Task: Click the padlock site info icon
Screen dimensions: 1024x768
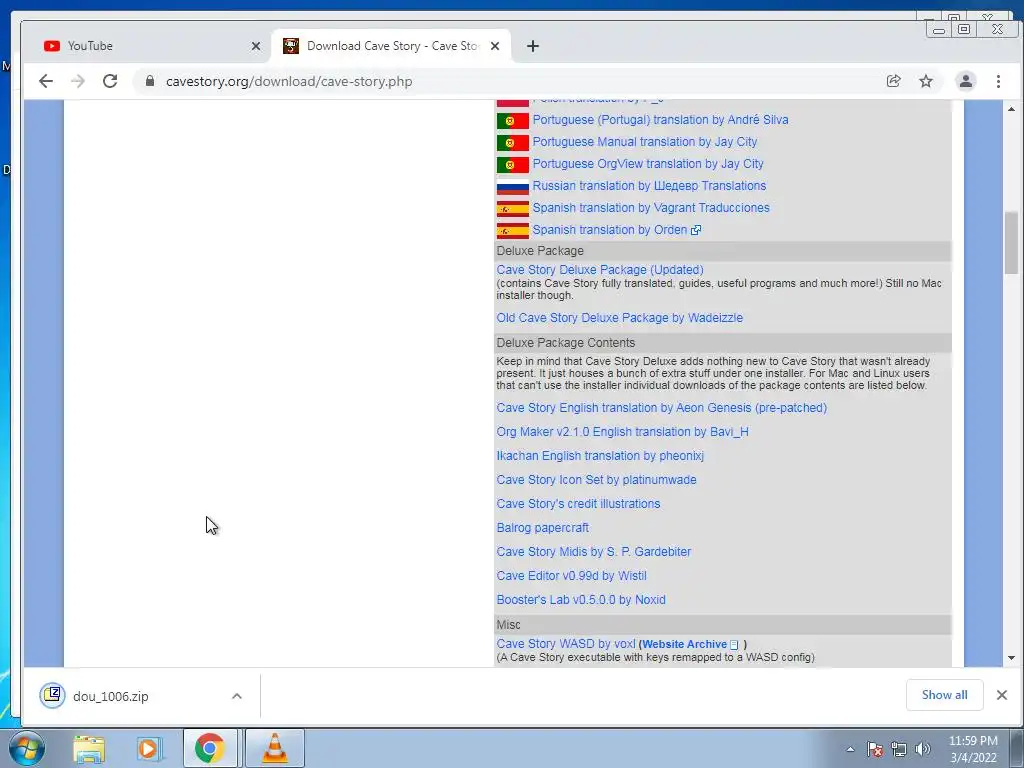Action: [150, 81]
